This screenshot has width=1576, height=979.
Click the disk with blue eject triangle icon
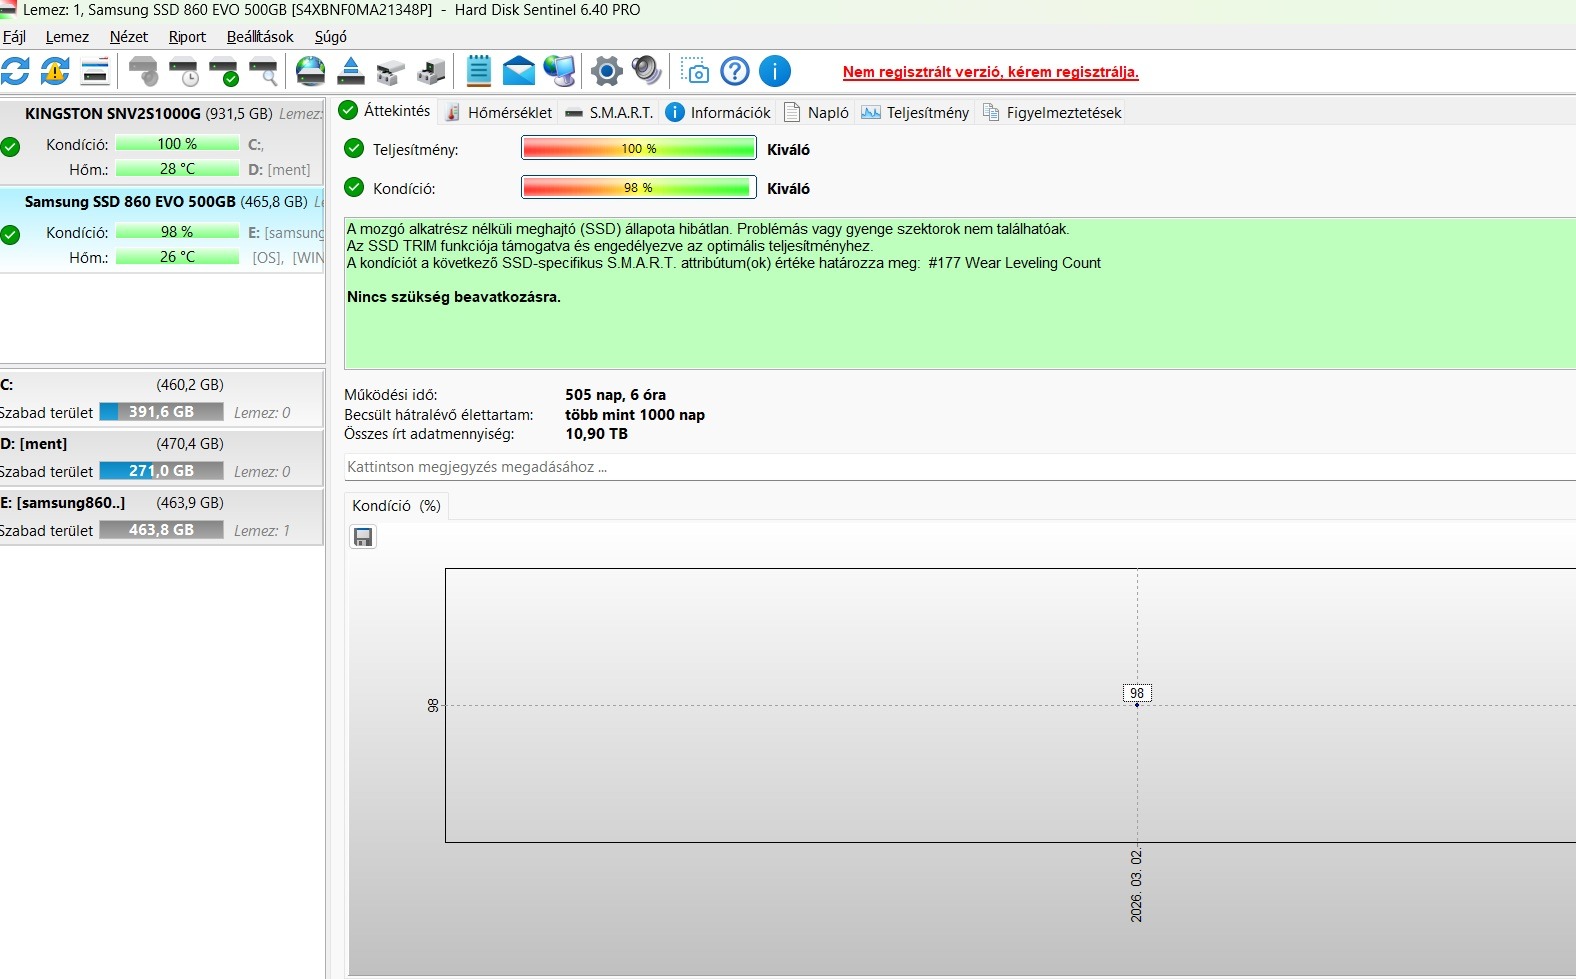click(351, 71)
